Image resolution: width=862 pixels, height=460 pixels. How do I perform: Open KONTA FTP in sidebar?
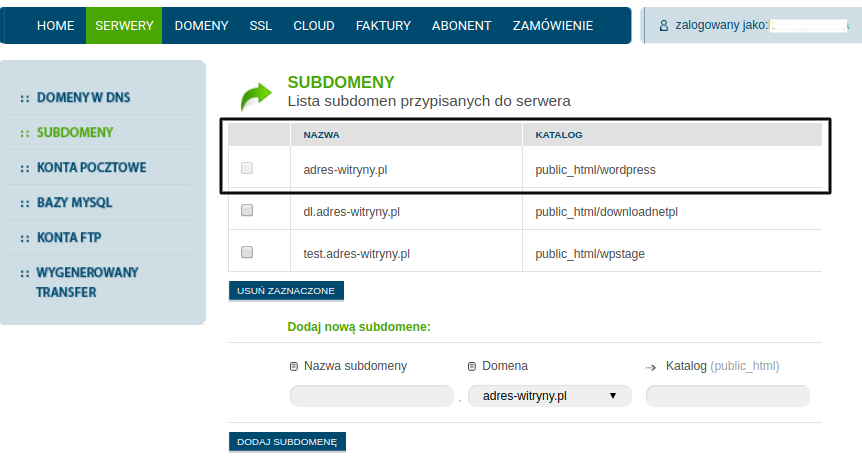pyautogui.click(x=69, y=237)
